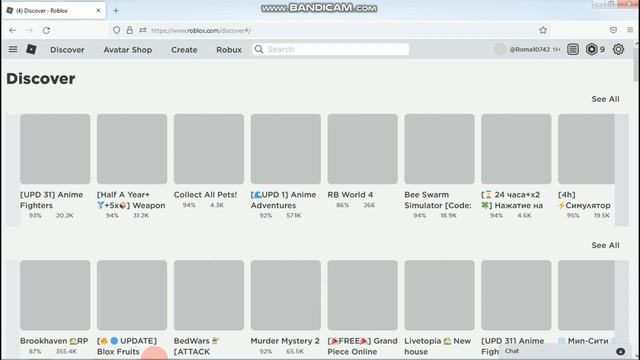Open Collect All Pets! thumbnail

click(x=209, y=149)
